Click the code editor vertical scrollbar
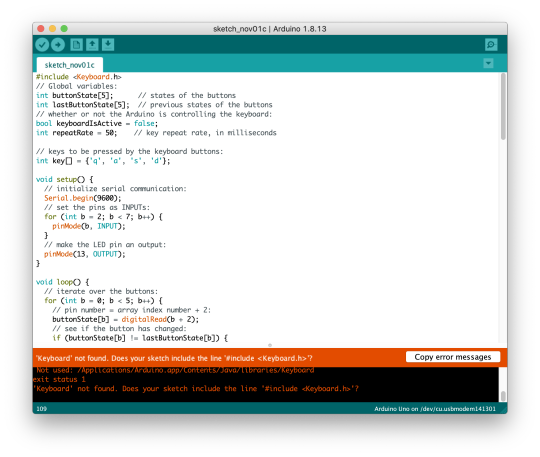Viewport: 540px width, 457px height. (503, 107)
